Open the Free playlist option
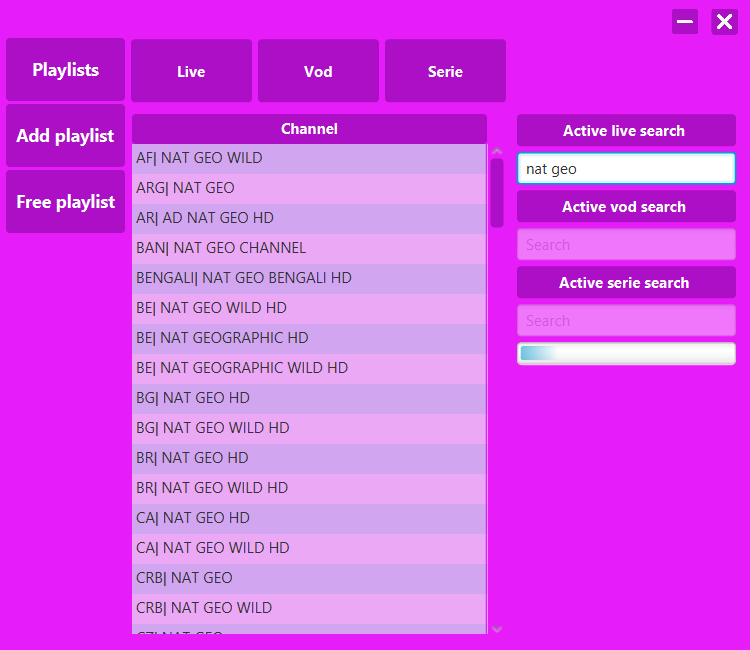Viewport: 750px width, 650px height. pos(66,202)
